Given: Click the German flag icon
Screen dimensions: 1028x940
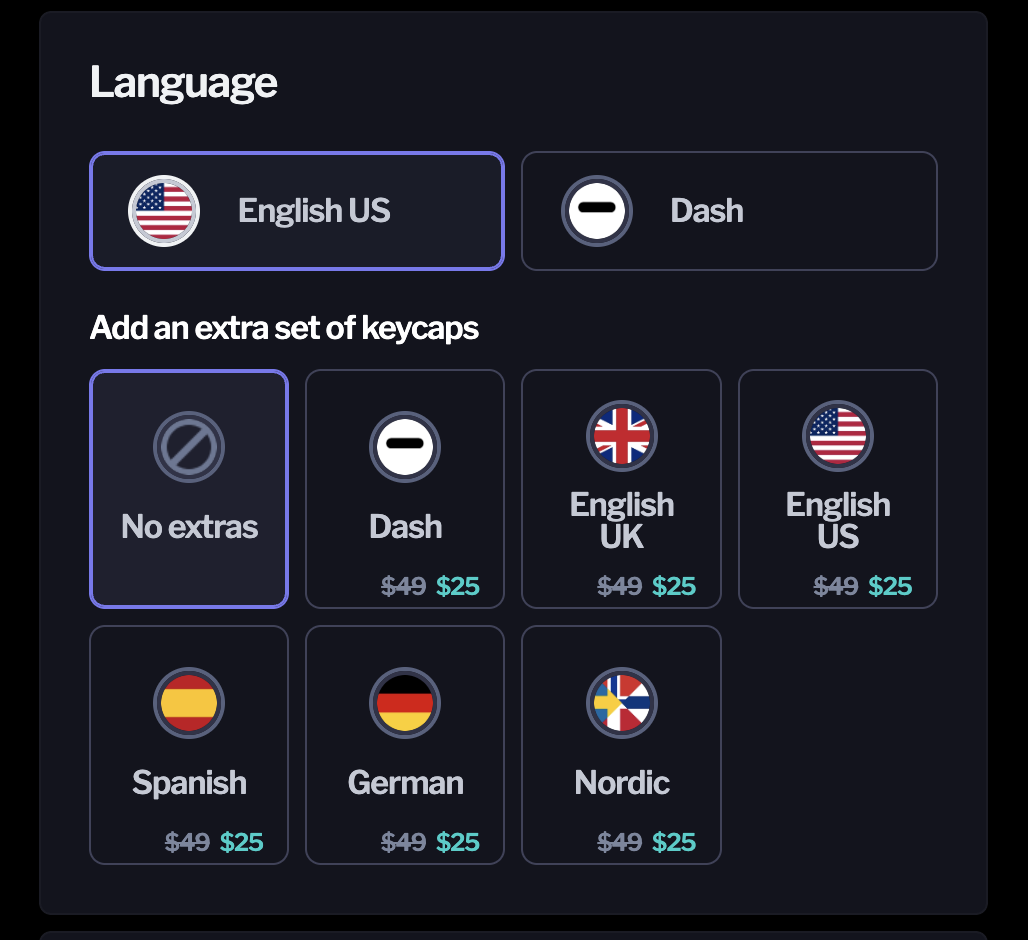Looking at the screenshot, I should click(405, 703).
